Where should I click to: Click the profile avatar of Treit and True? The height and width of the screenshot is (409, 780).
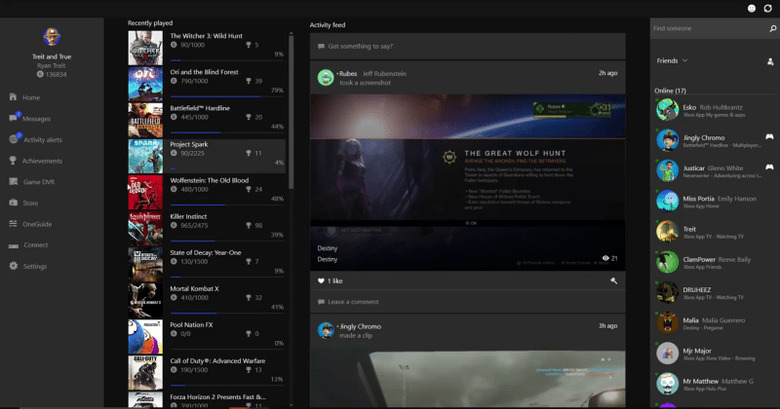52,37
